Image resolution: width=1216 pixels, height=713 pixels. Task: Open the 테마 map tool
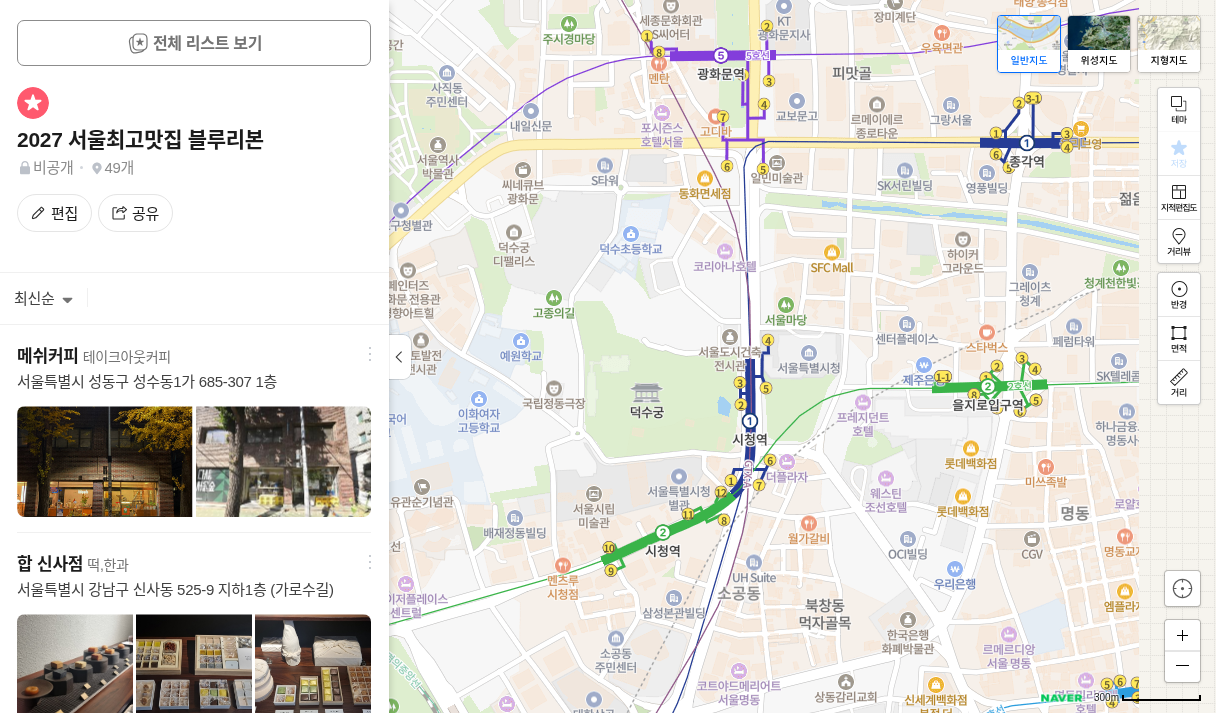tap(1179, 110)
